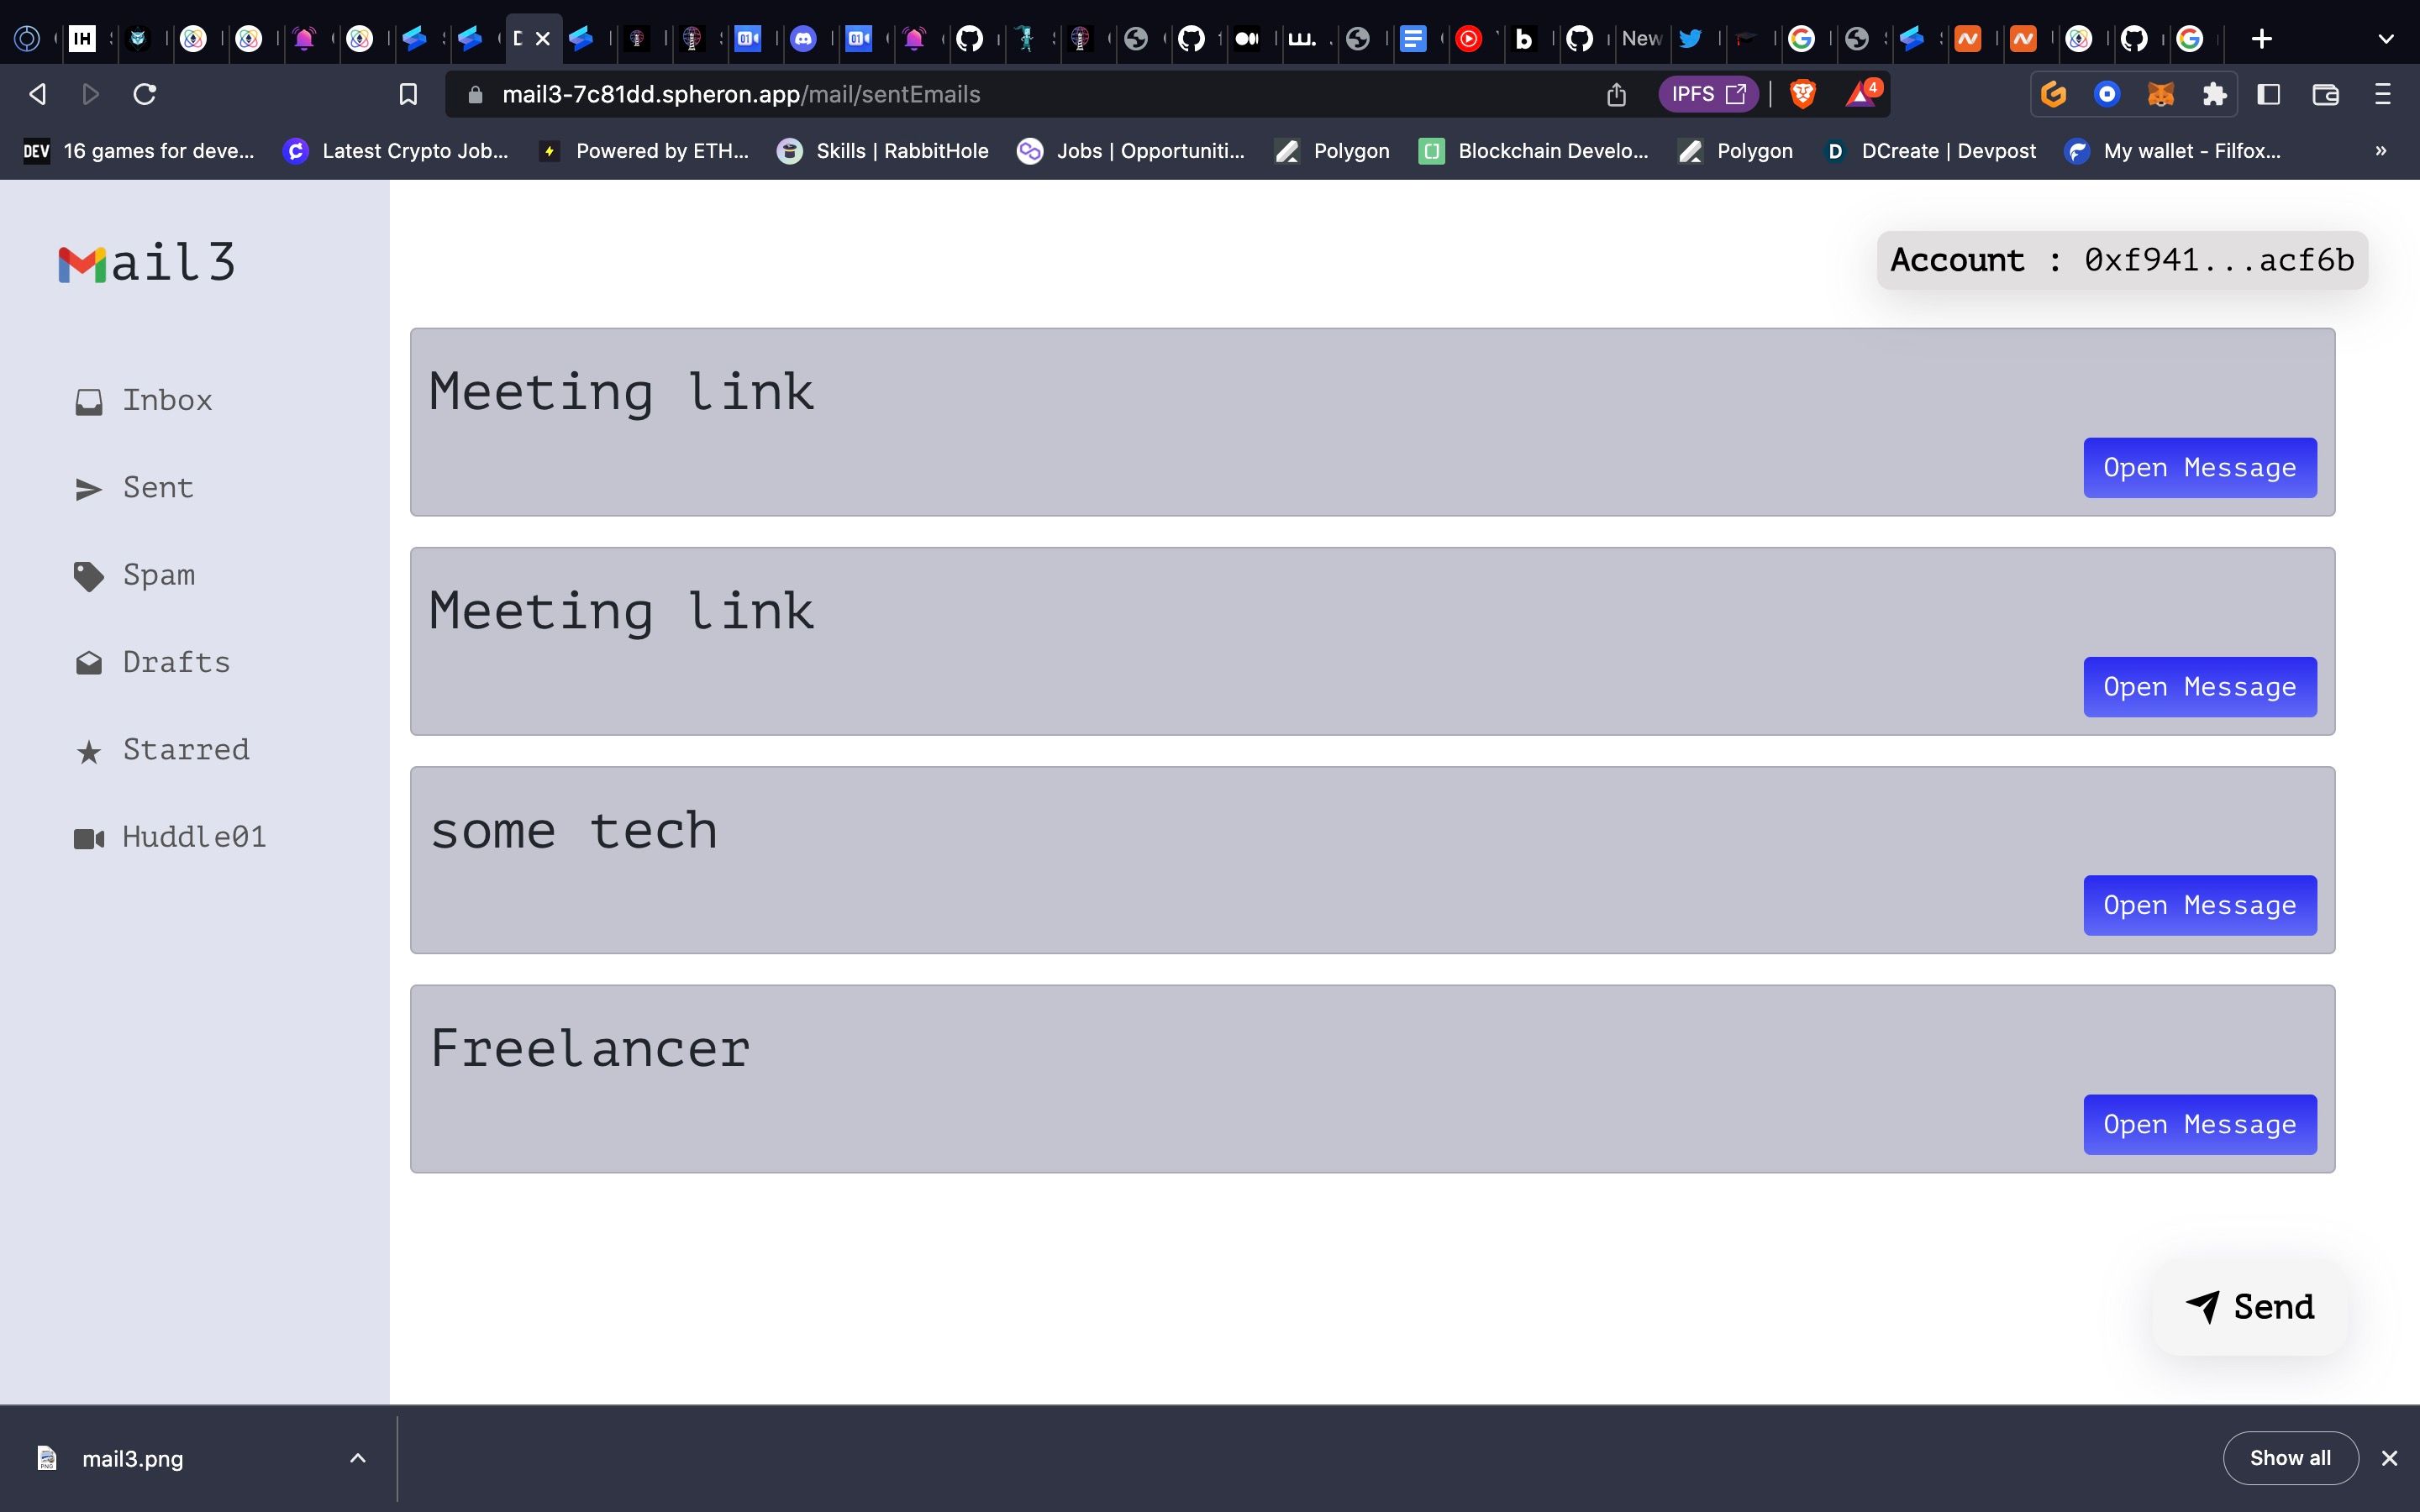
Task: Open first Meeting link message
Action: [2199, 467]
